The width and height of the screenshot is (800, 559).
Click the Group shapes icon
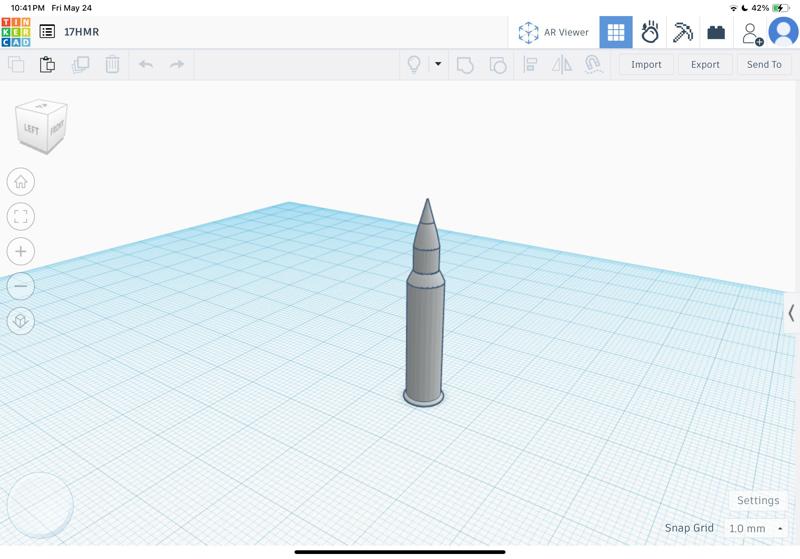click(465, 65)
